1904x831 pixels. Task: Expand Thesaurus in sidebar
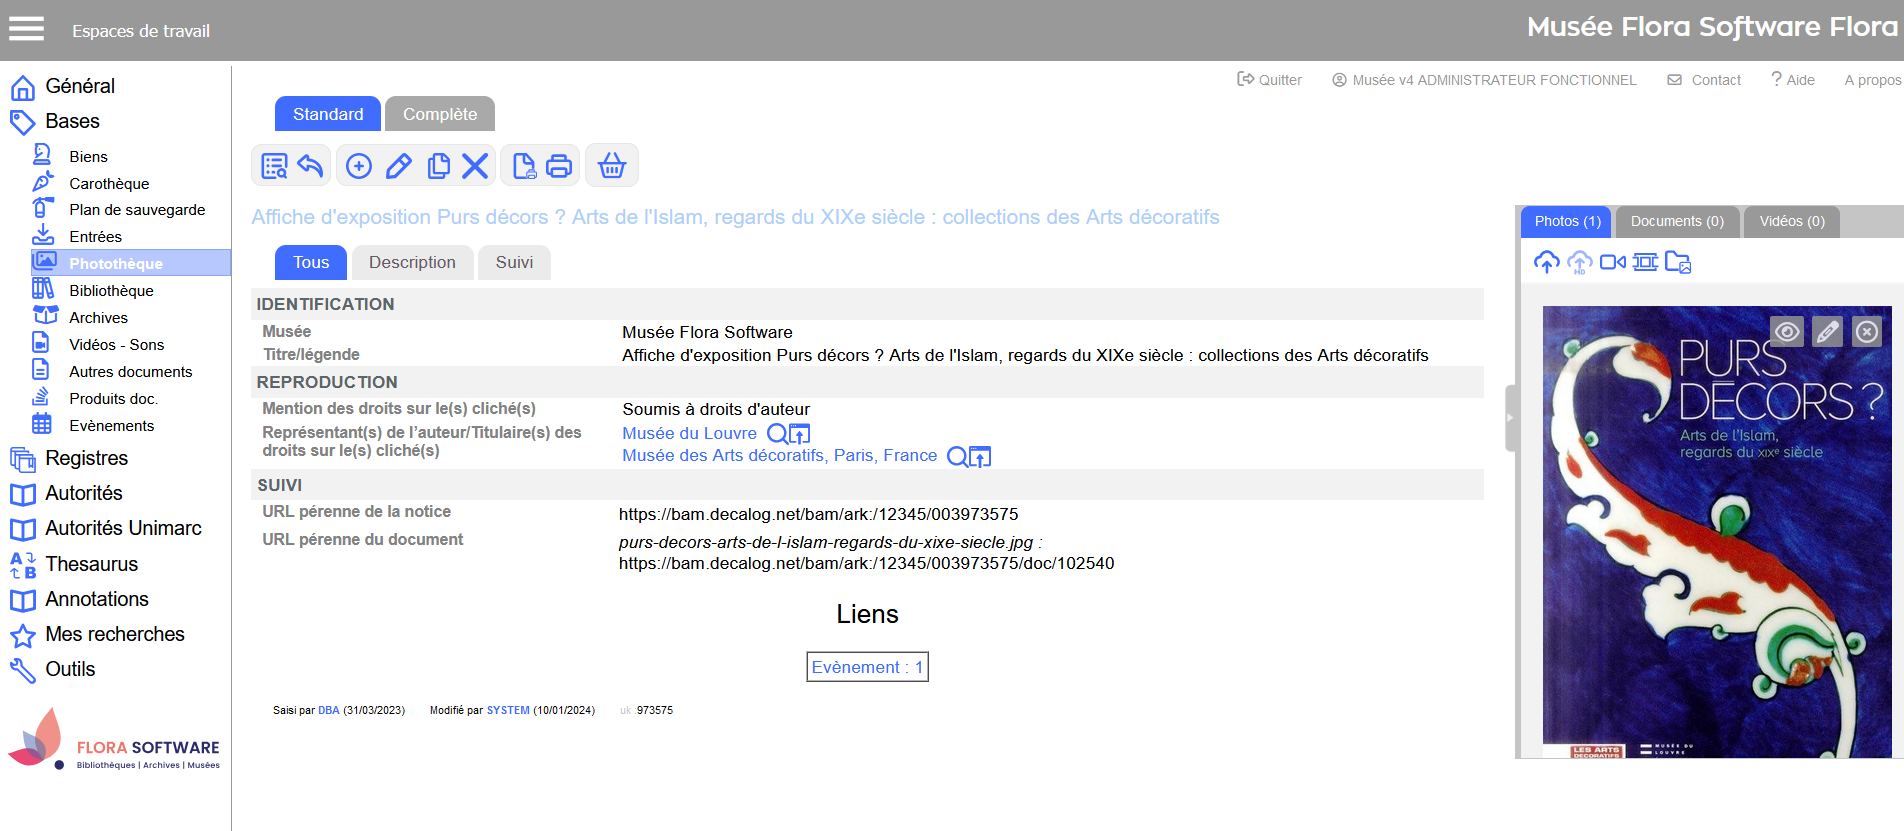tap(91, 564)
